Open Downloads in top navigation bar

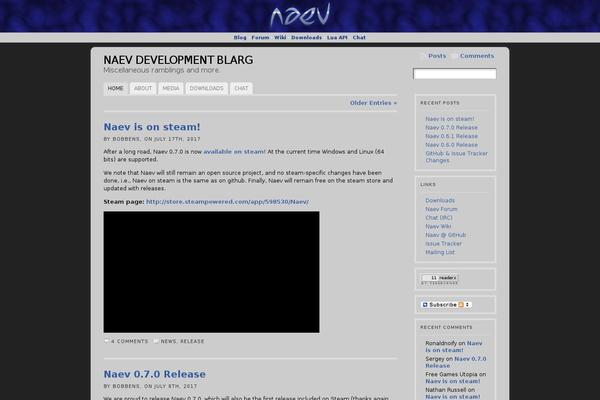pyautogui.click(x=307, y=38)
